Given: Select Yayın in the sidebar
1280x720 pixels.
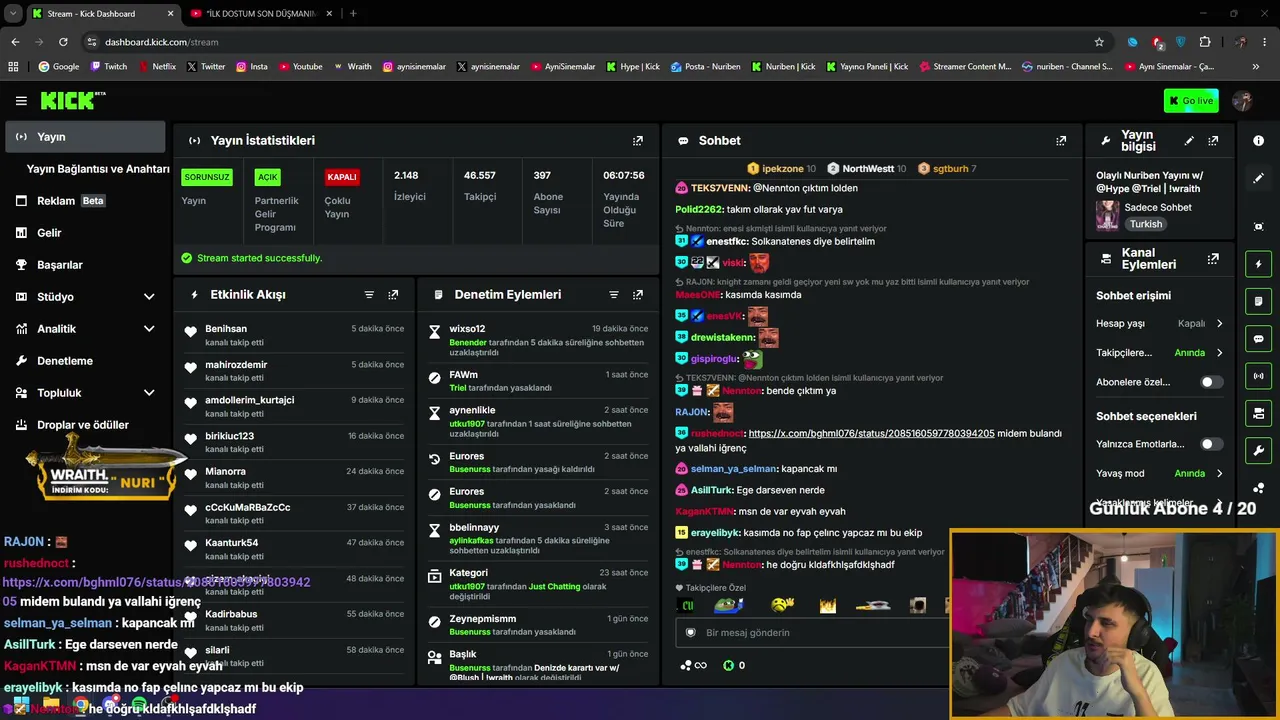Looking at the screenshot, I should (86, 137).
